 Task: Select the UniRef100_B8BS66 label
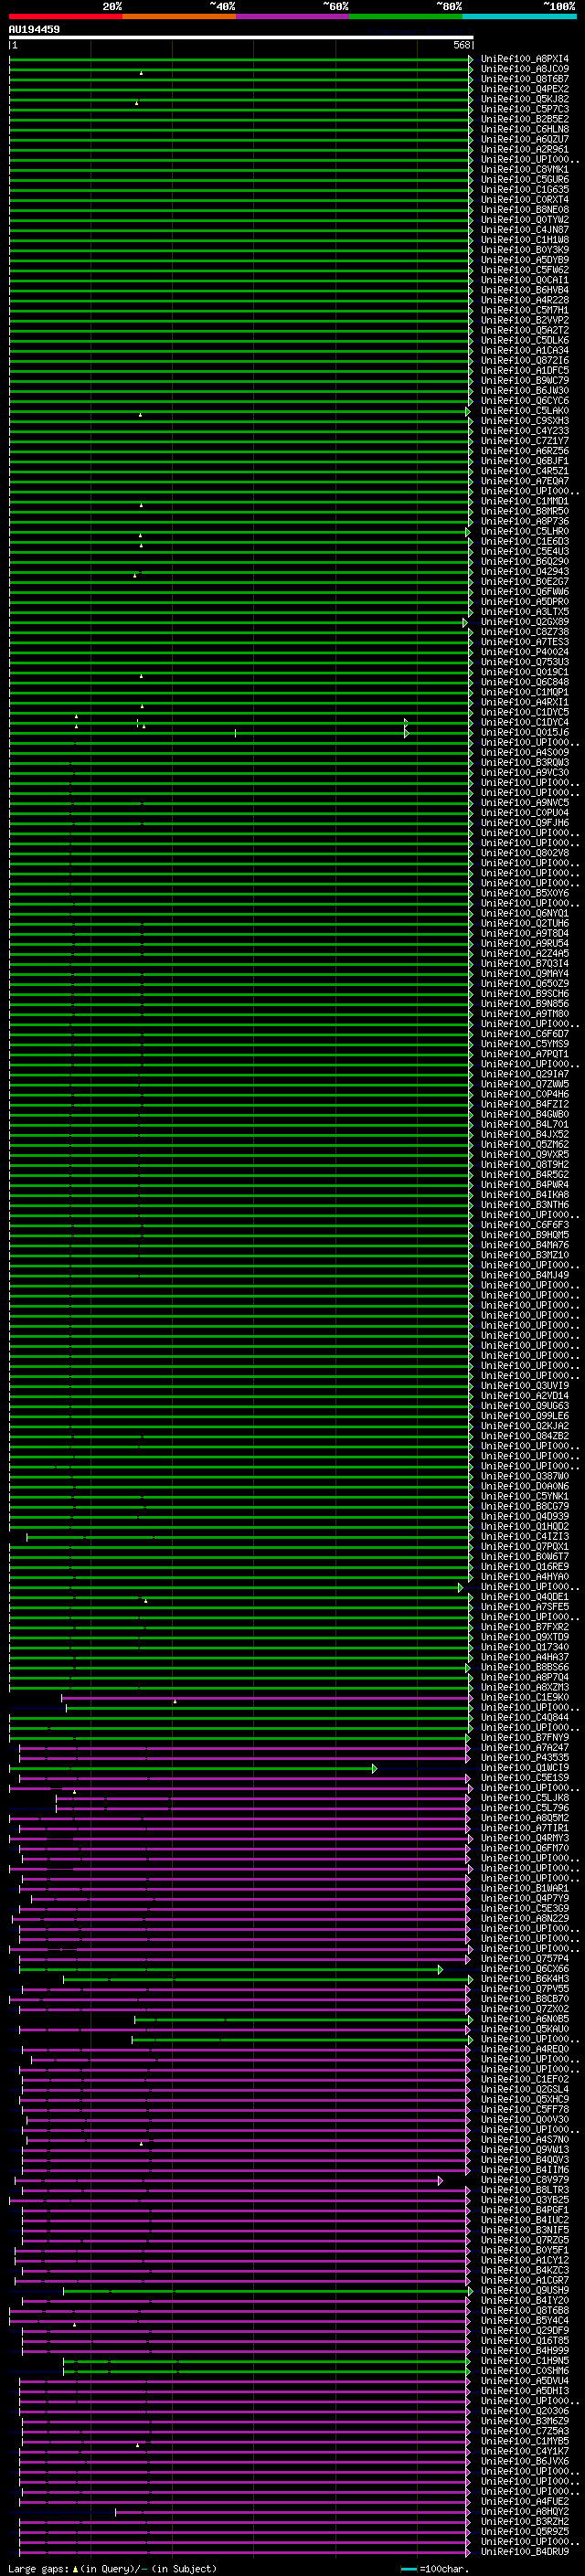pyautogui.click(x=525, y=1667)
